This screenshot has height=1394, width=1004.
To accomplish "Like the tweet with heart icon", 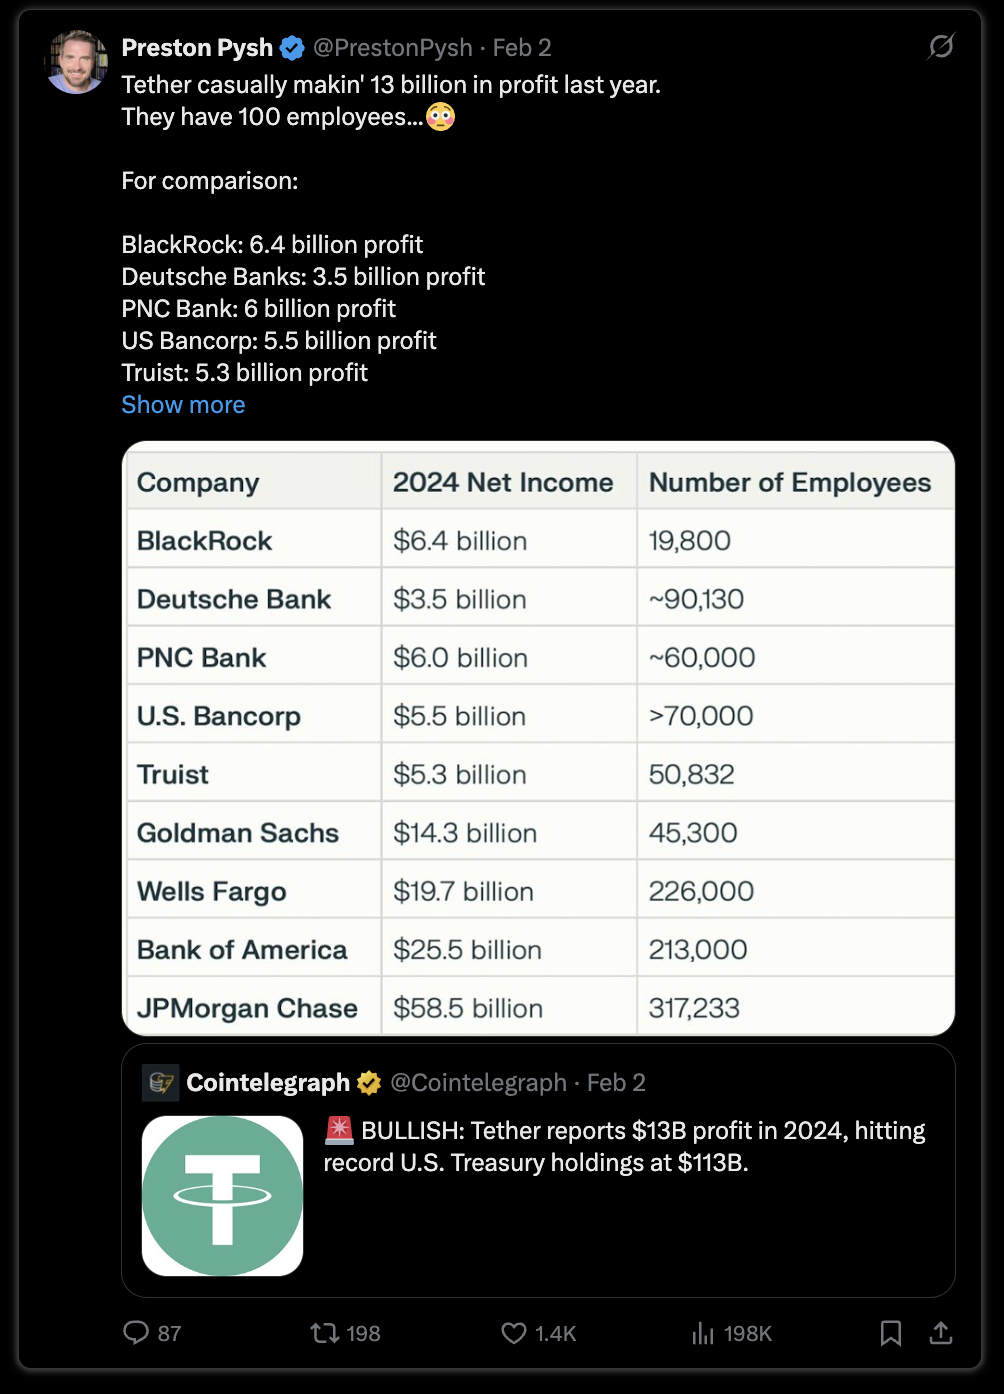I will pyautogui.click(x=514, y=1333).
